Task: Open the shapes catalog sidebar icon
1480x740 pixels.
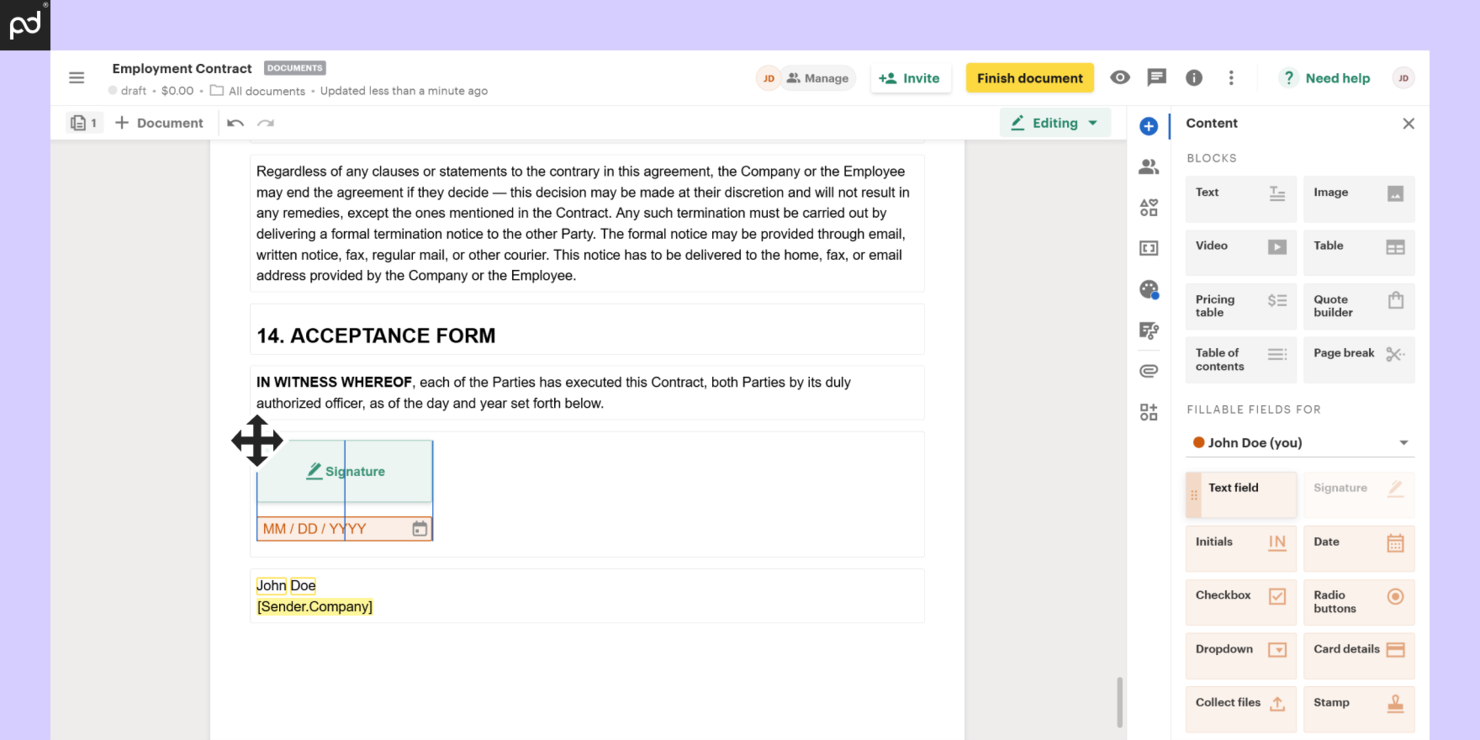Action: (1148, 208)
